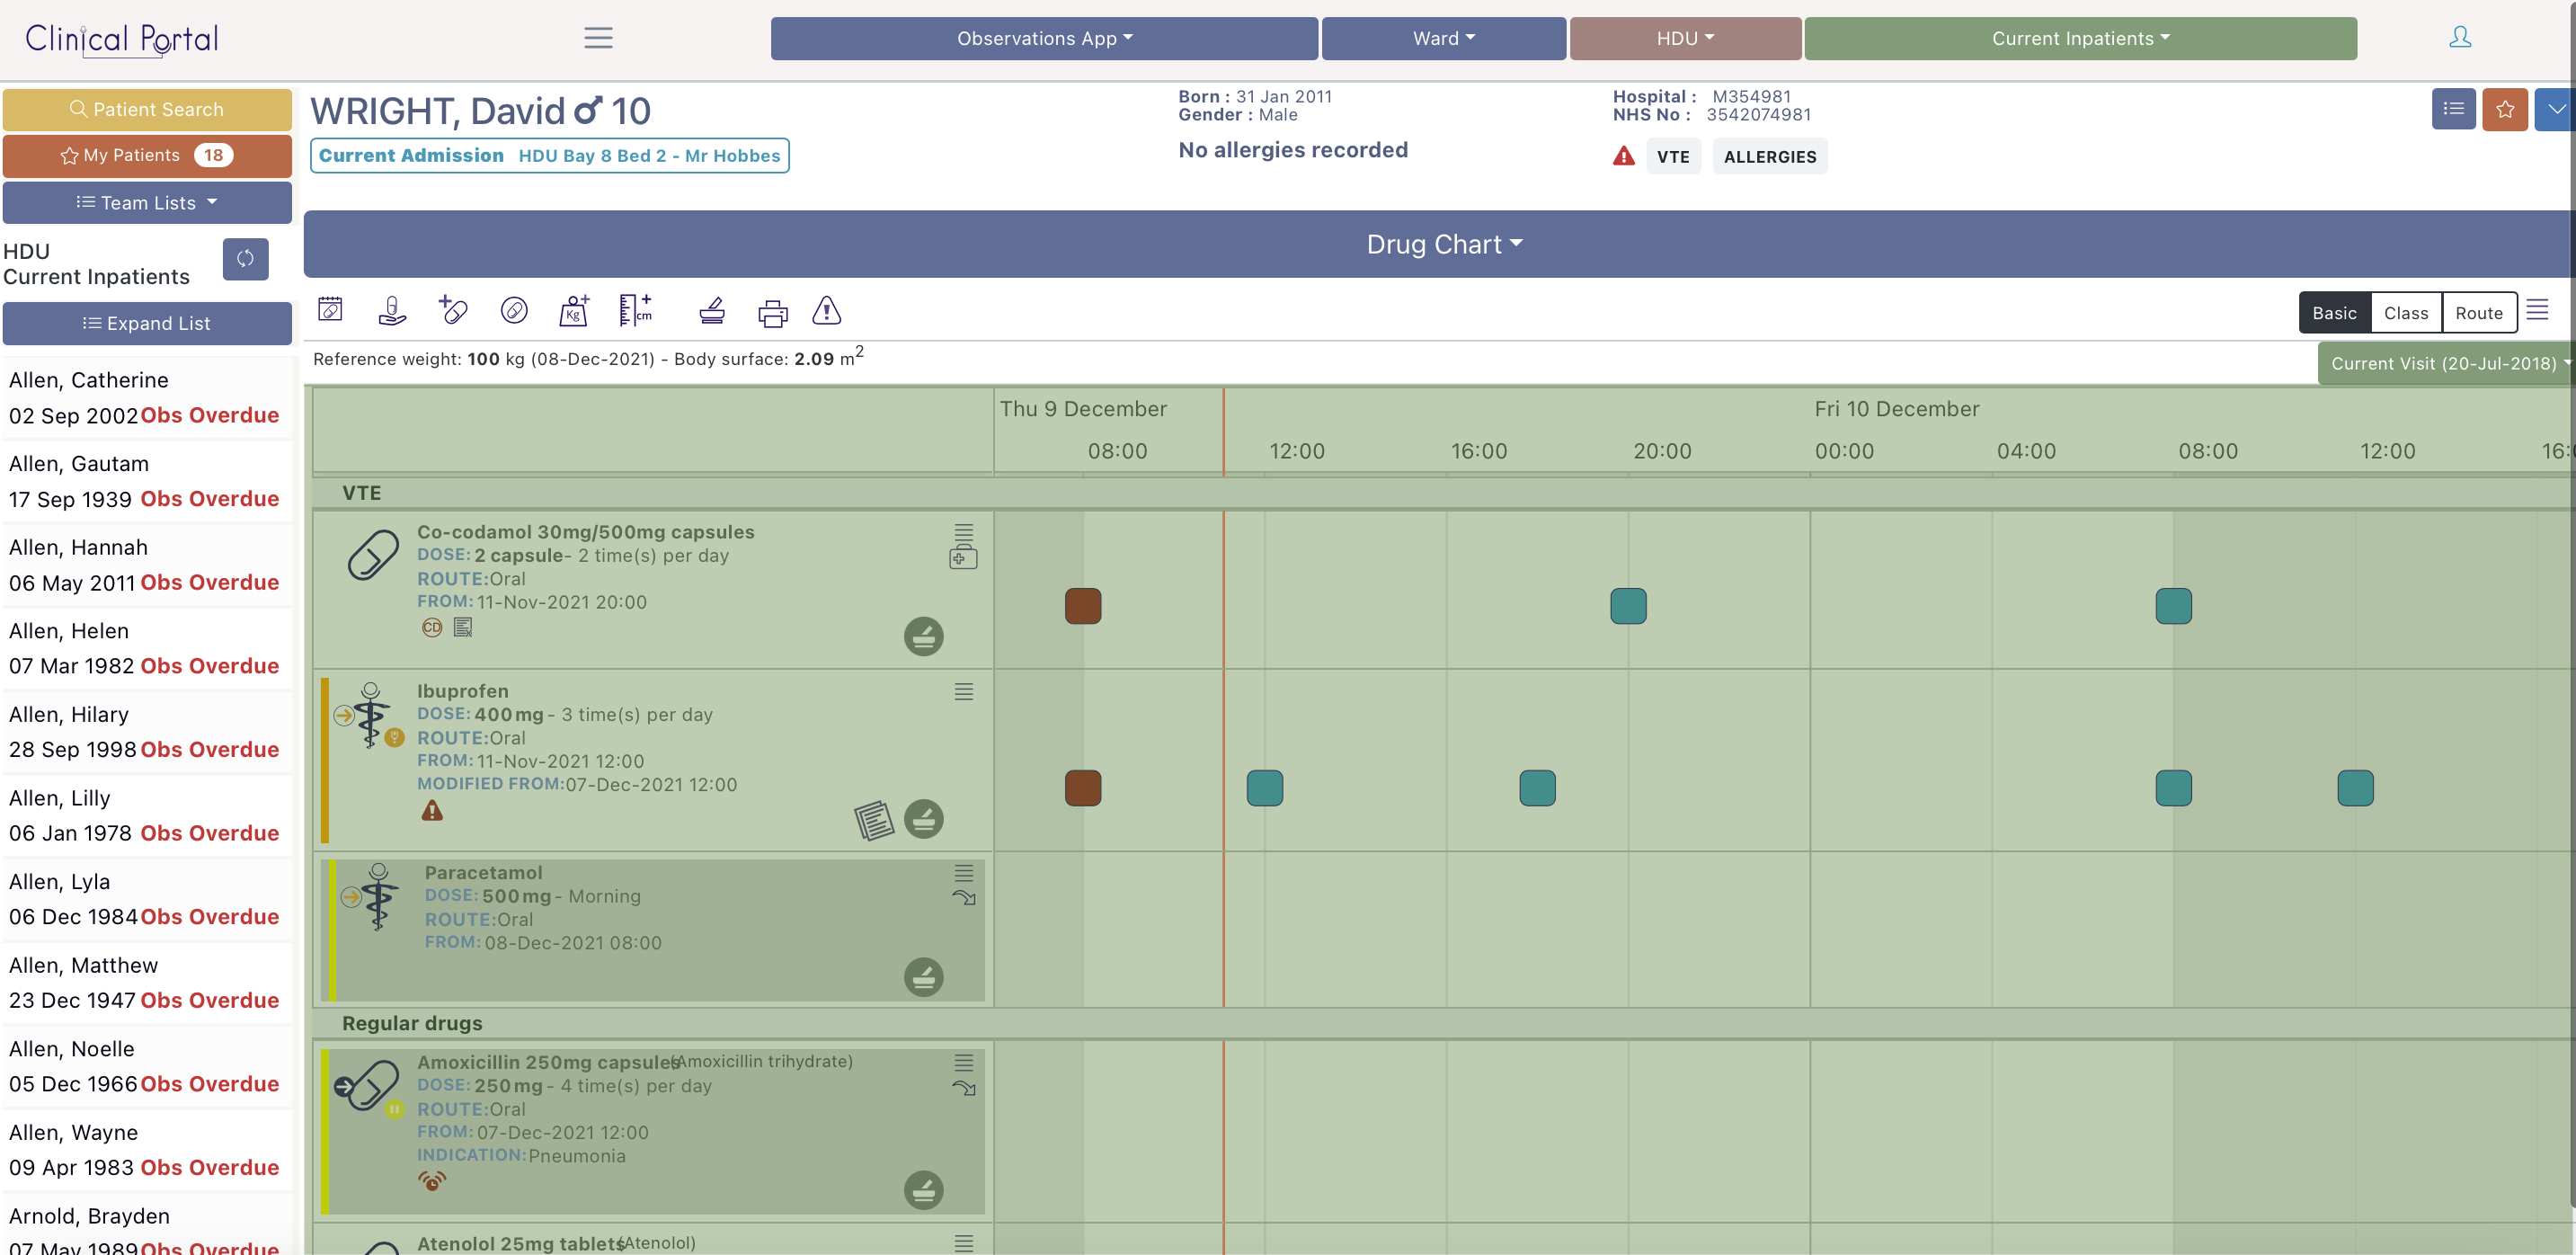Open the Drug Chart dropdown

(1443, 244)
